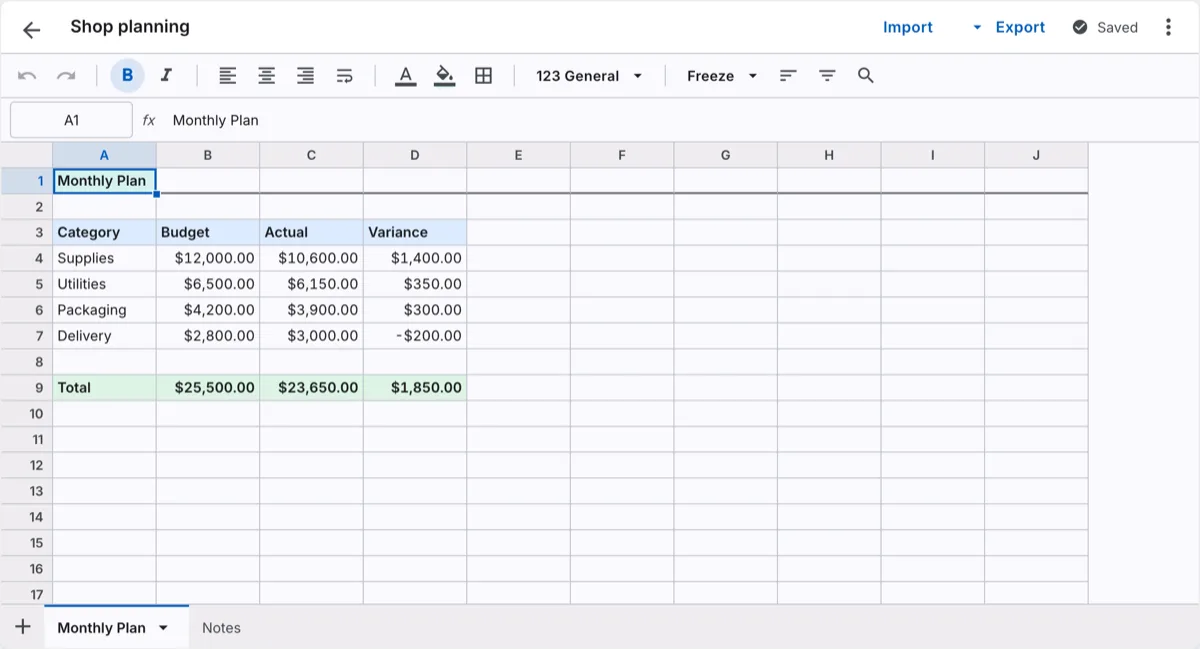Select the Utilities cell
The height and width of the screenshot is (649, 1200).
click(x=104, y=284)
